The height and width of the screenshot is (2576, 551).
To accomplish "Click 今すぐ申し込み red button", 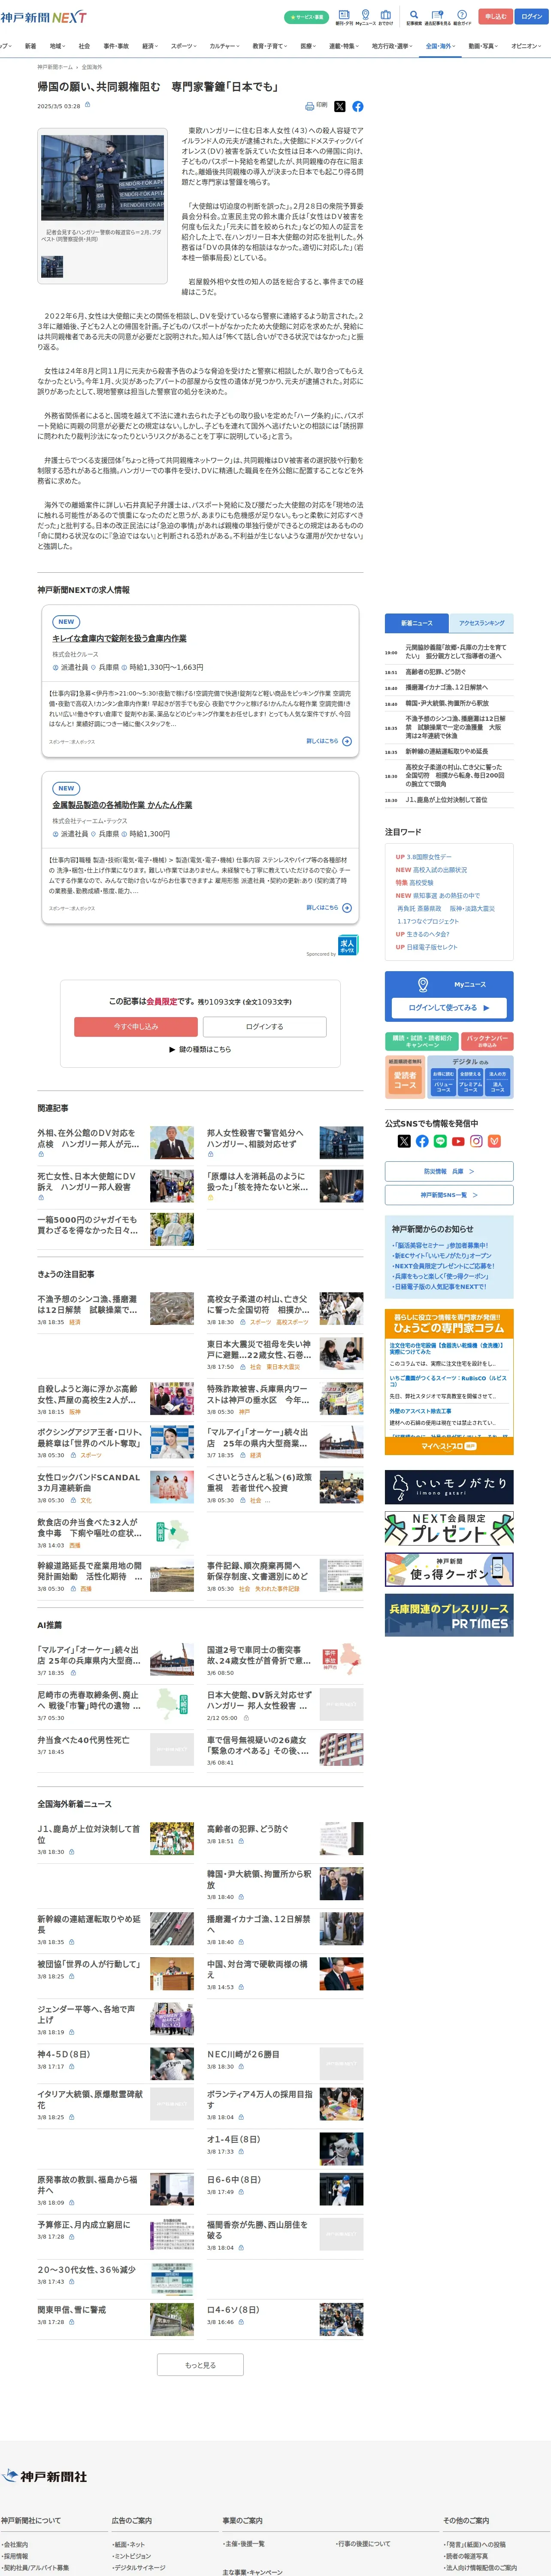I will [x=136, y=1027].
